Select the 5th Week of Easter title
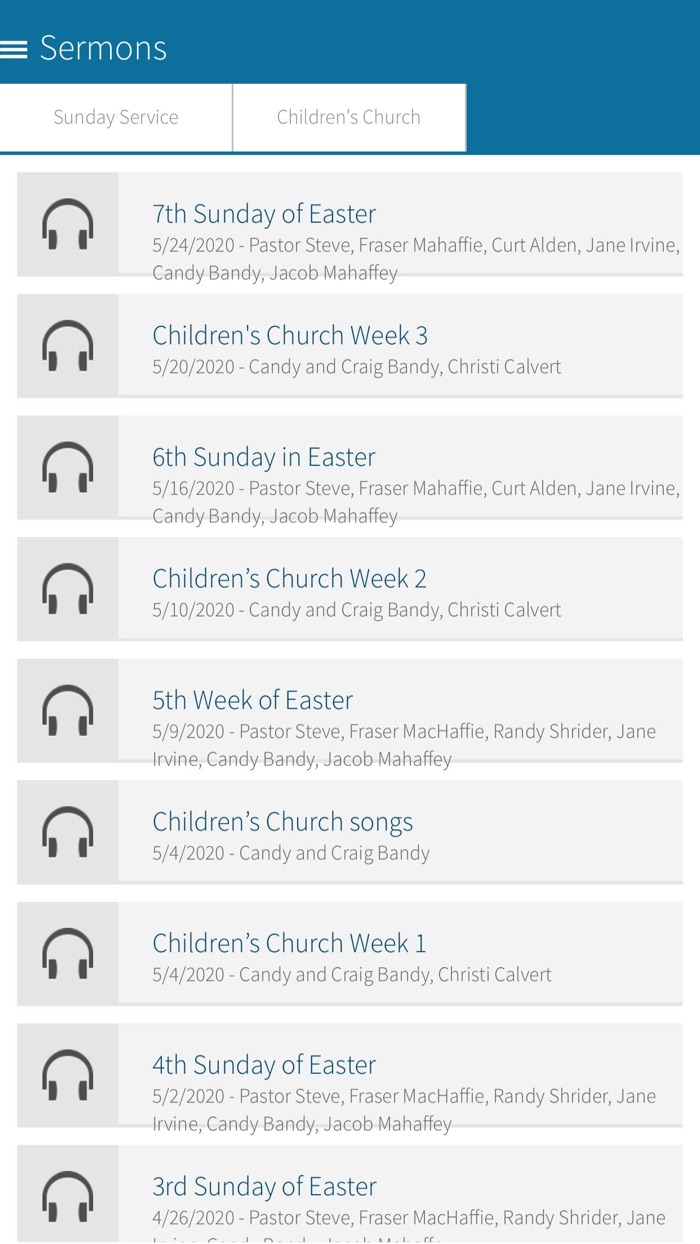Viewport: 700px width, 1244px height. pos(252,700)
